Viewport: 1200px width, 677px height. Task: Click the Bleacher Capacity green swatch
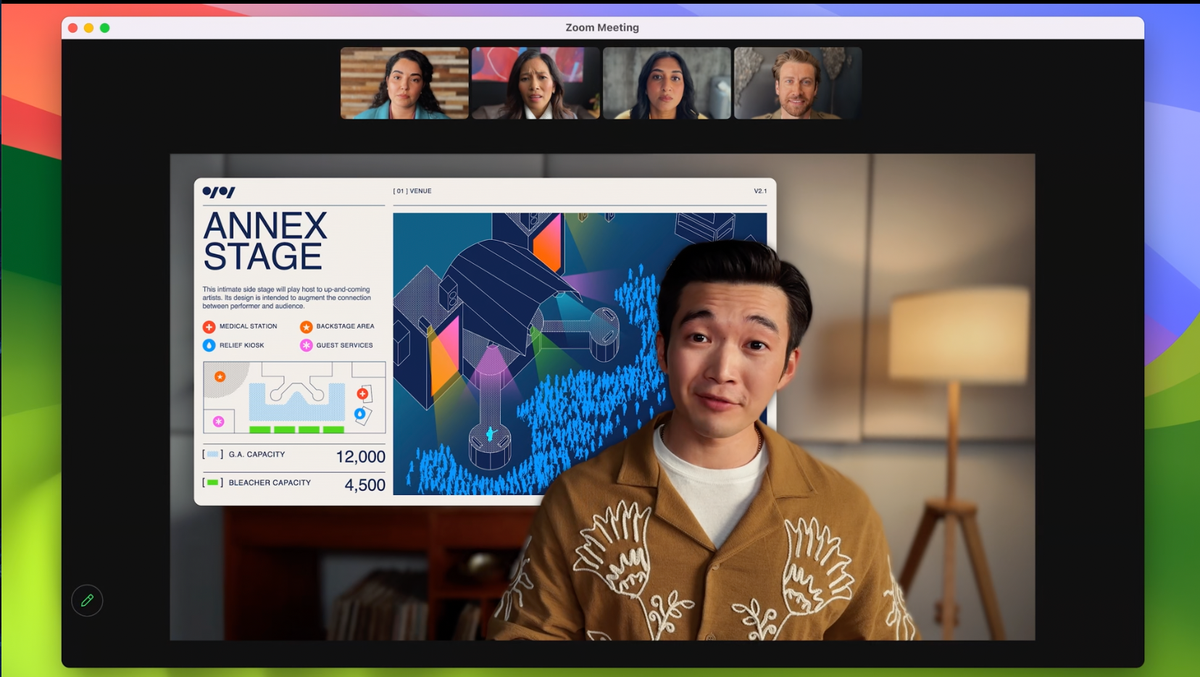tap(211, 483)
